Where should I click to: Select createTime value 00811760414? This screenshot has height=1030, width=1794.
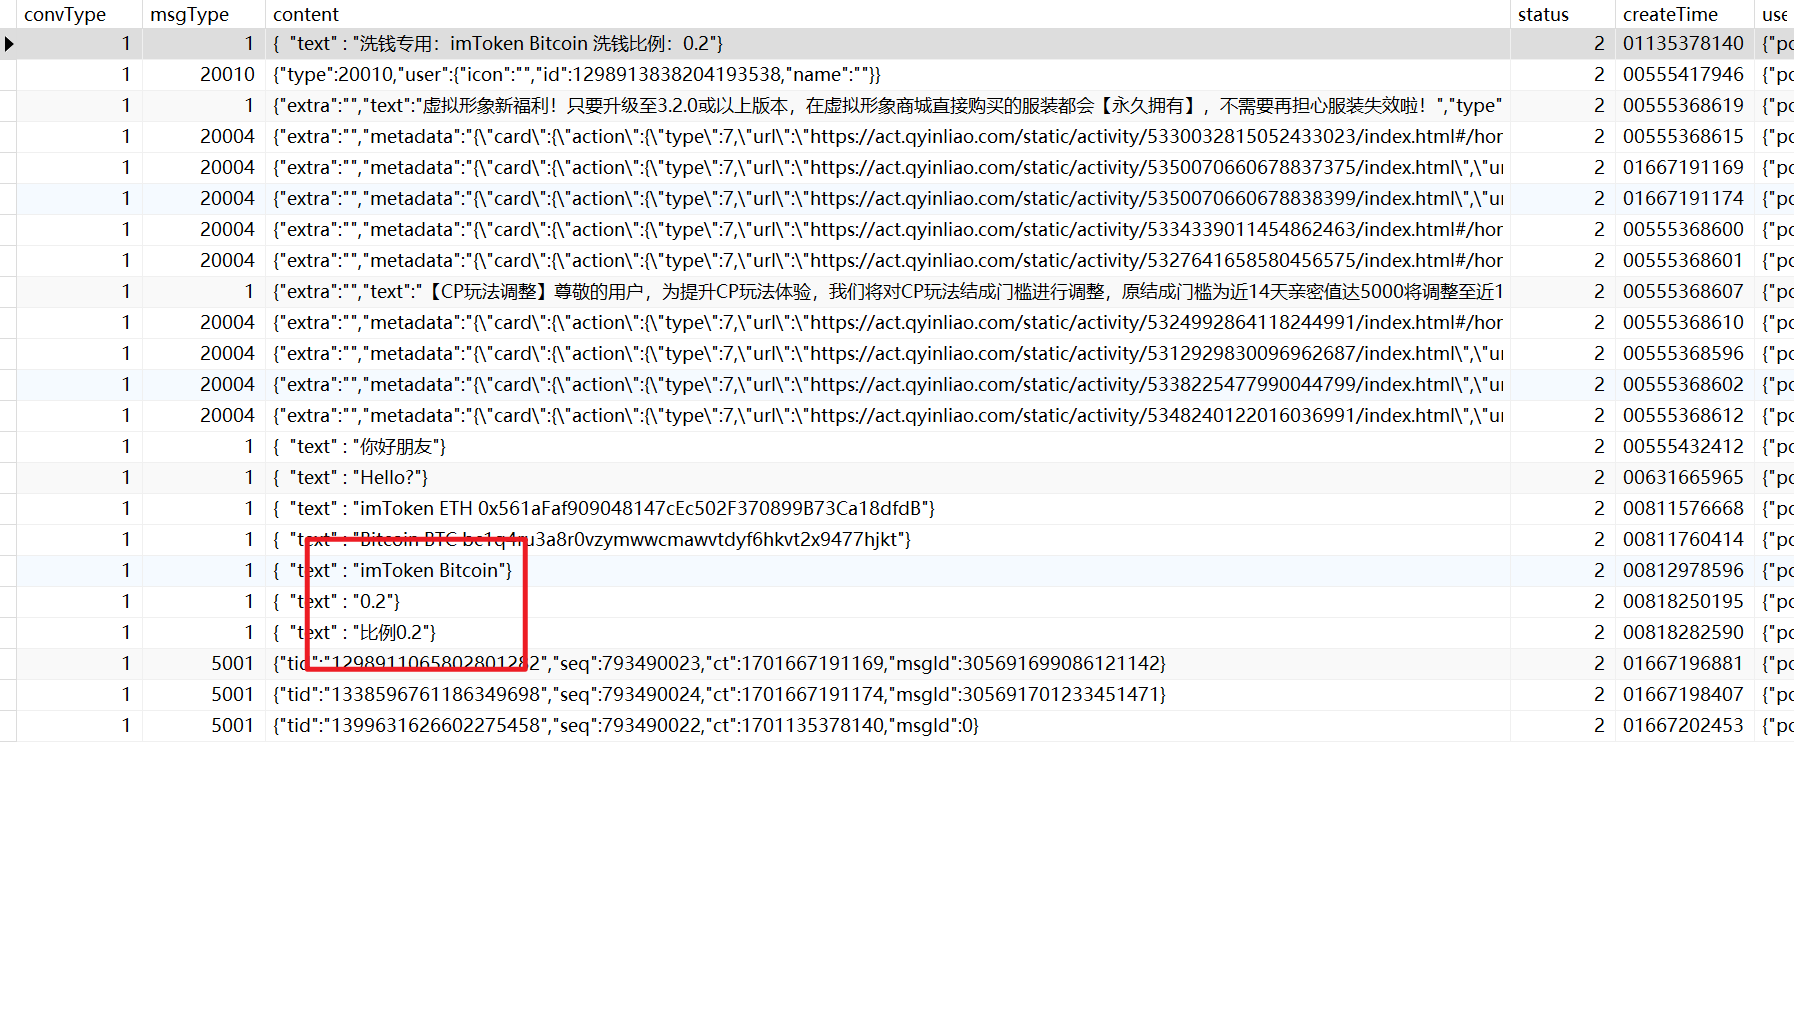(x=1684, y=539)
